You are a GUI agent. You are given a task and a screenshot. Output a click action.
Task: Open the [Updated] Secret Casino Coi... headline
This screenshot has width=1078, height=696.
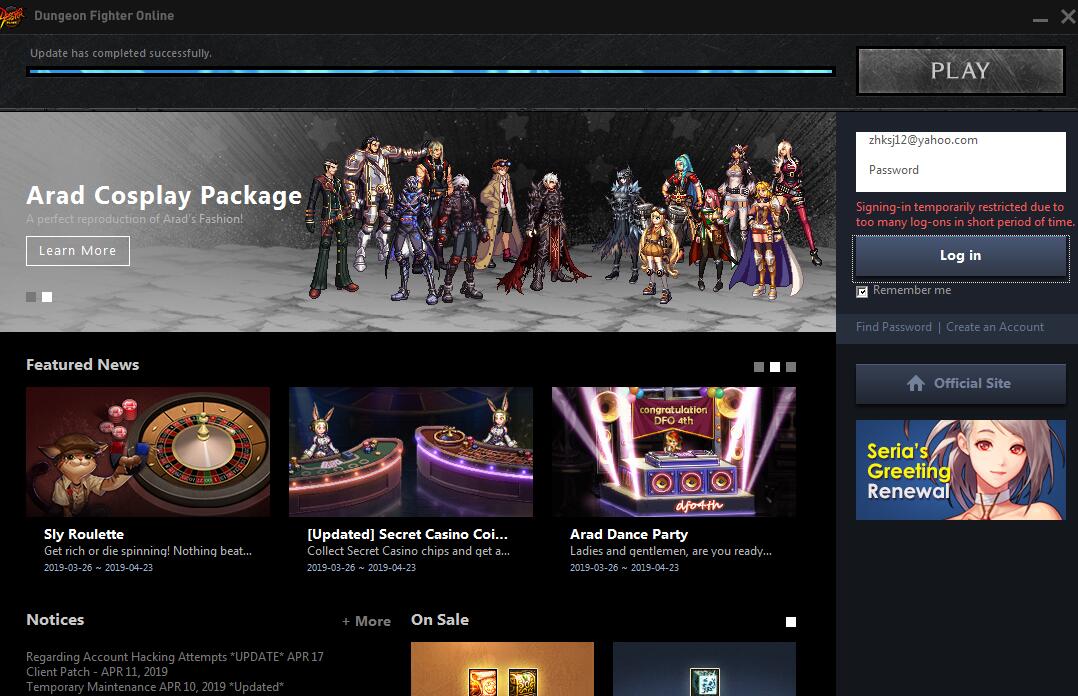pyautogui.click(x=407, y=534)
